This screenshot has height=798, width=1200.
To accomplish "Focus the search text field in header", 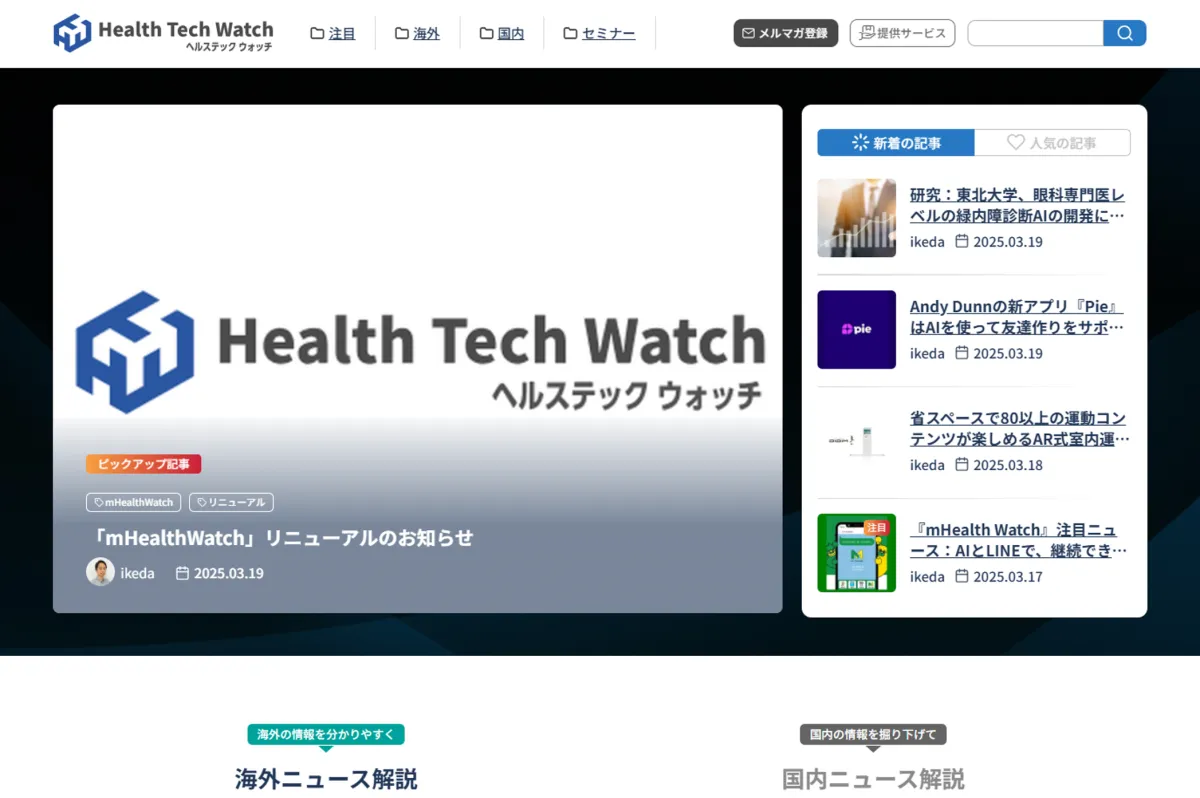I will [x=1035, y=33].
